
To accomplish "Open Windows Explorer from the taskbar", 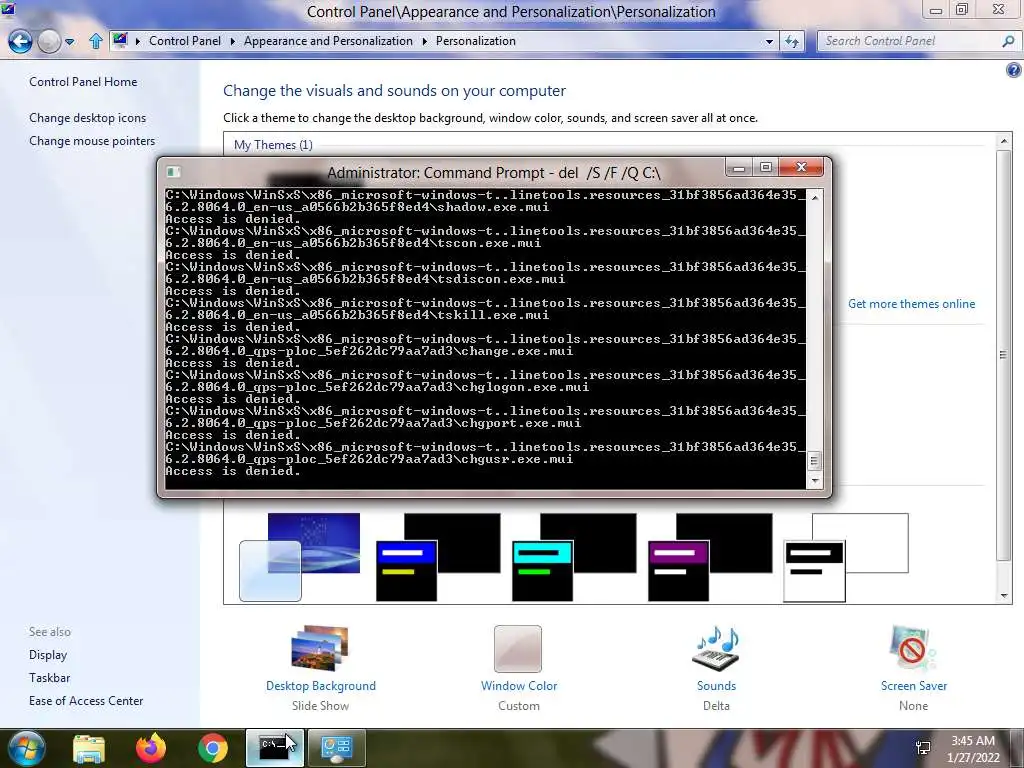I will 89,748.
